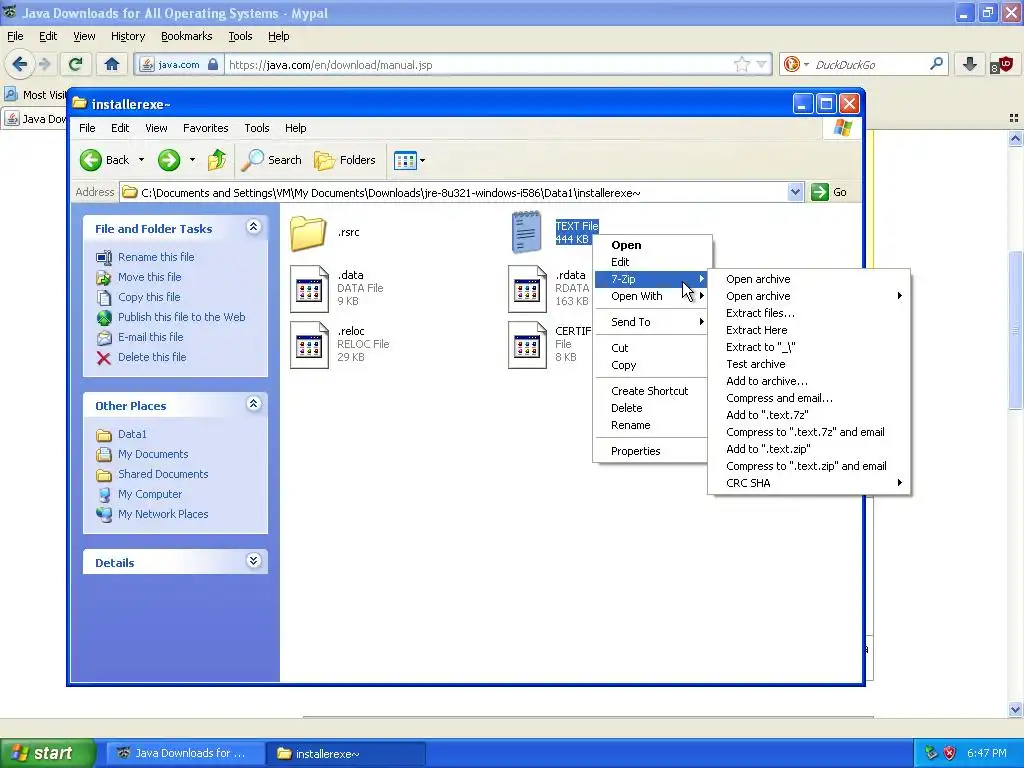Open the address bar dropdown

click(795, 192)
